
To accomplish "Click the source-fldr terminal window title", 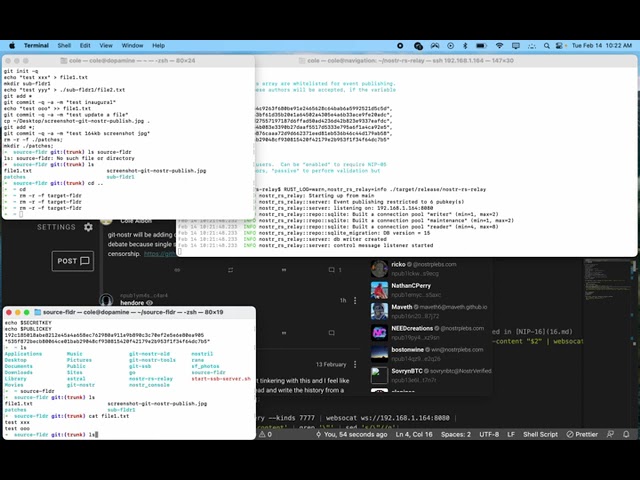I will [133, 312].
